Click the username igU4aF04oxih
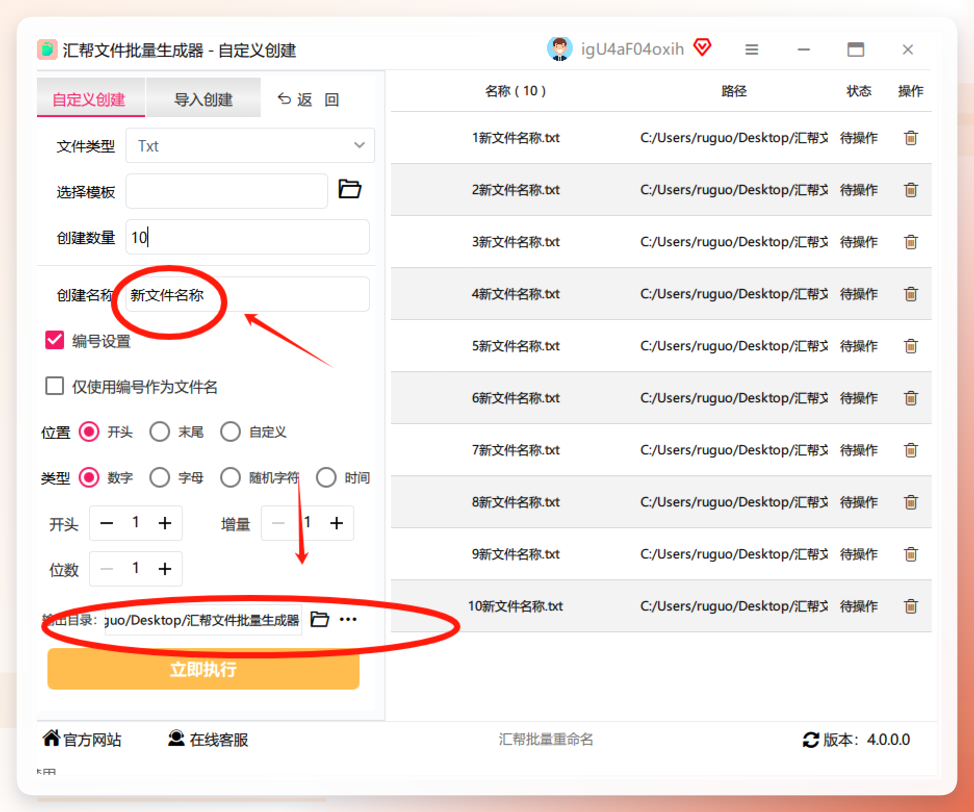The image size is (974, 812). coord(632,49)
